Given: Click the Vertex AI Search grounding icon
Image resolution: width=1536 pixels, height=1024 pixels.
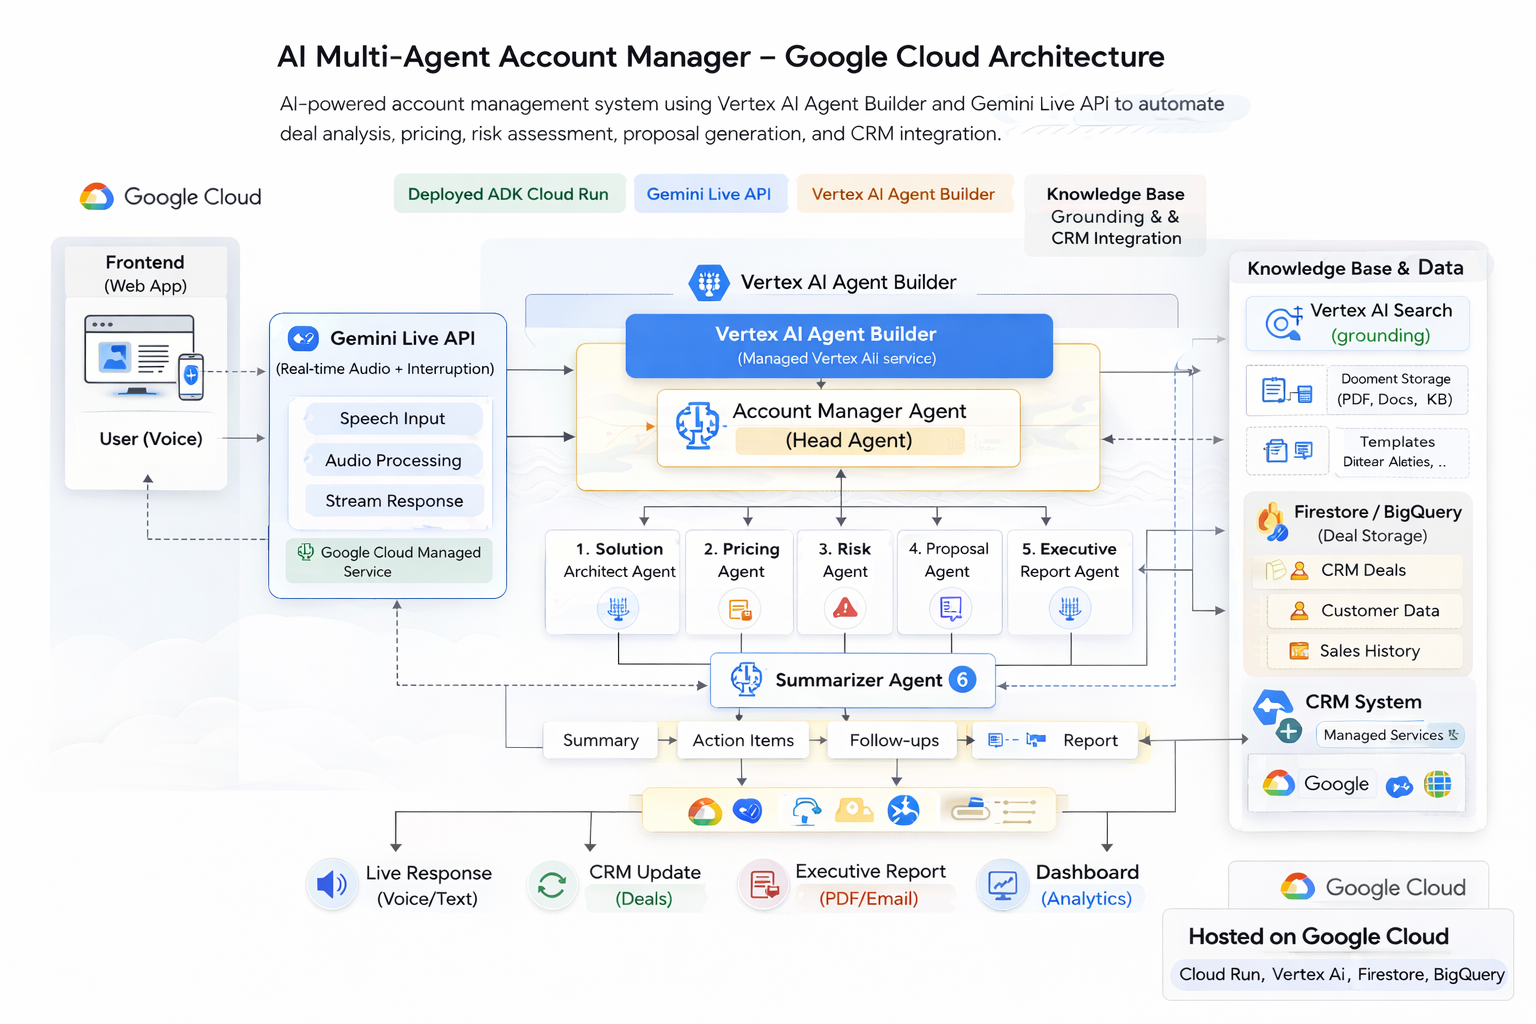Looking at the screenshot, I should [1284, 322].
